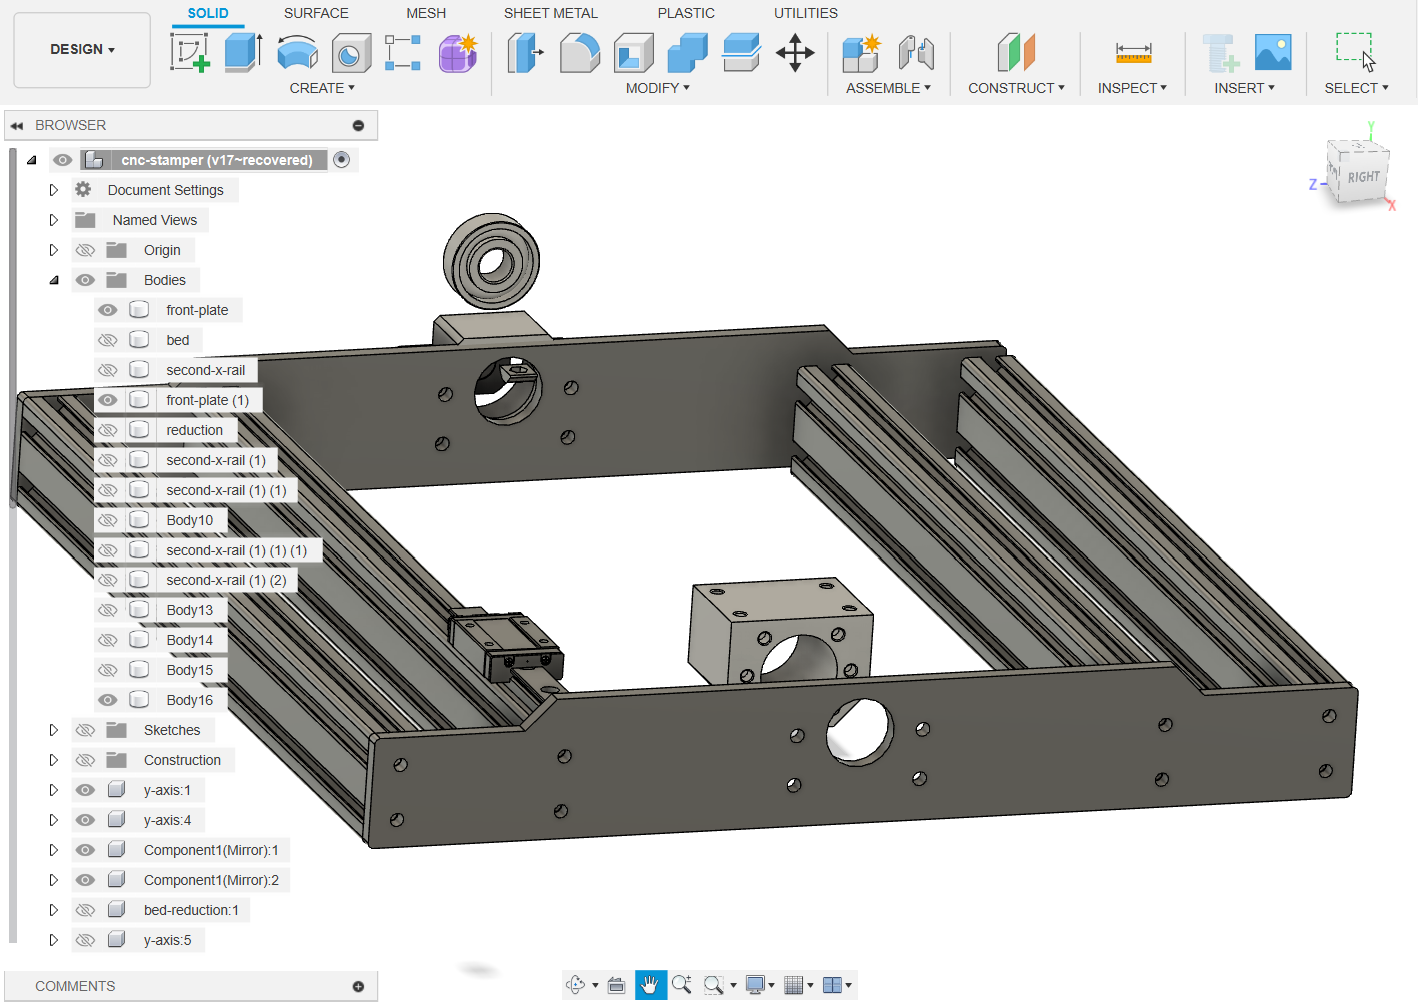Image resolution: width=1418 pixels, height=1006 pixels.
Task: Expand the Document Settings node
Action: click(x=54, y=189)
